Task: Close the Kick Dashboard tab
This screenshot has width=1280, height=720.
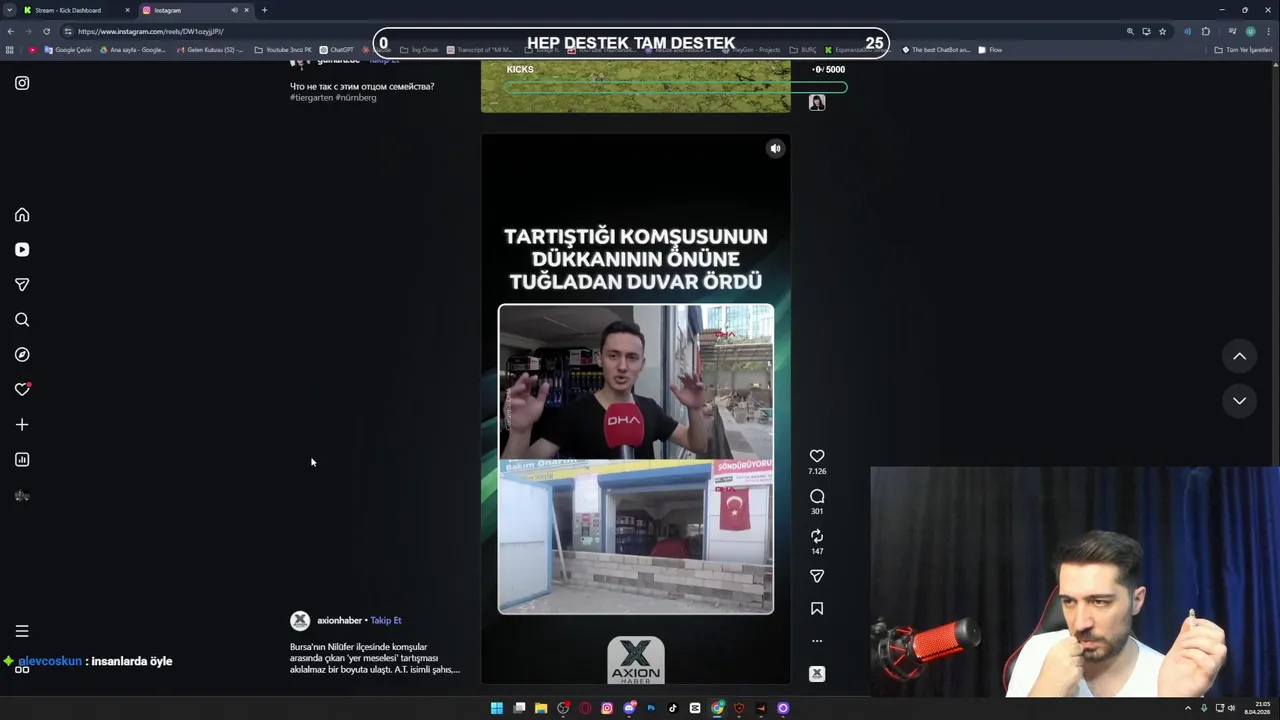Action: tap(127, 10)
